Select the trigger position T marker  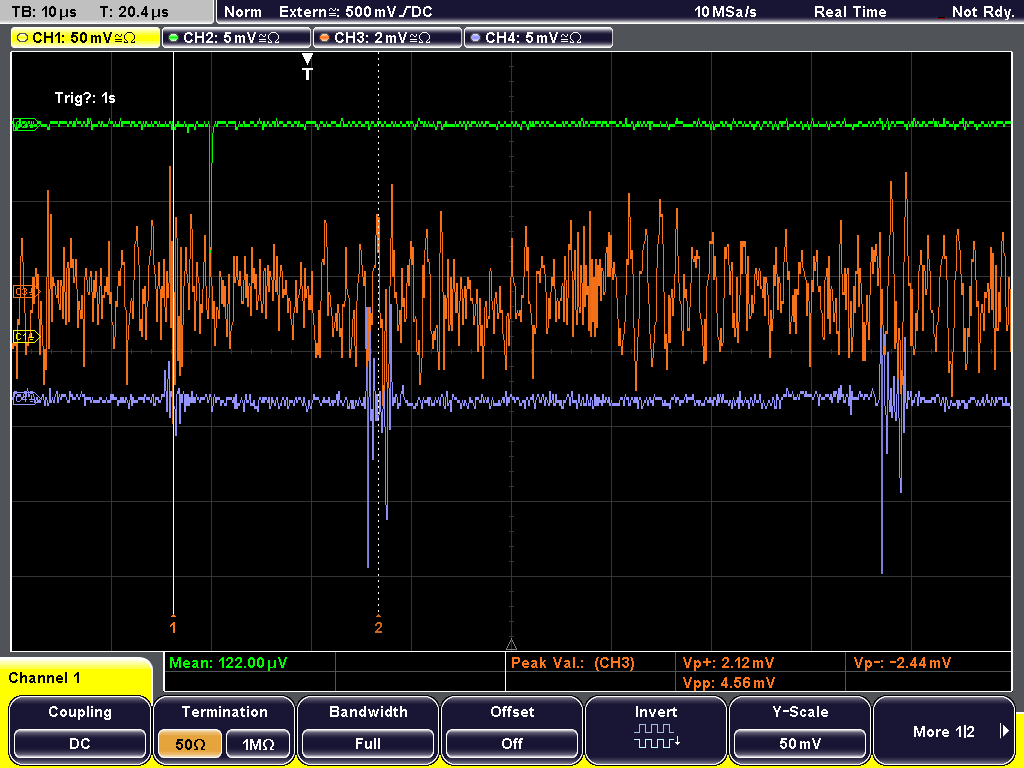point(307,67)
